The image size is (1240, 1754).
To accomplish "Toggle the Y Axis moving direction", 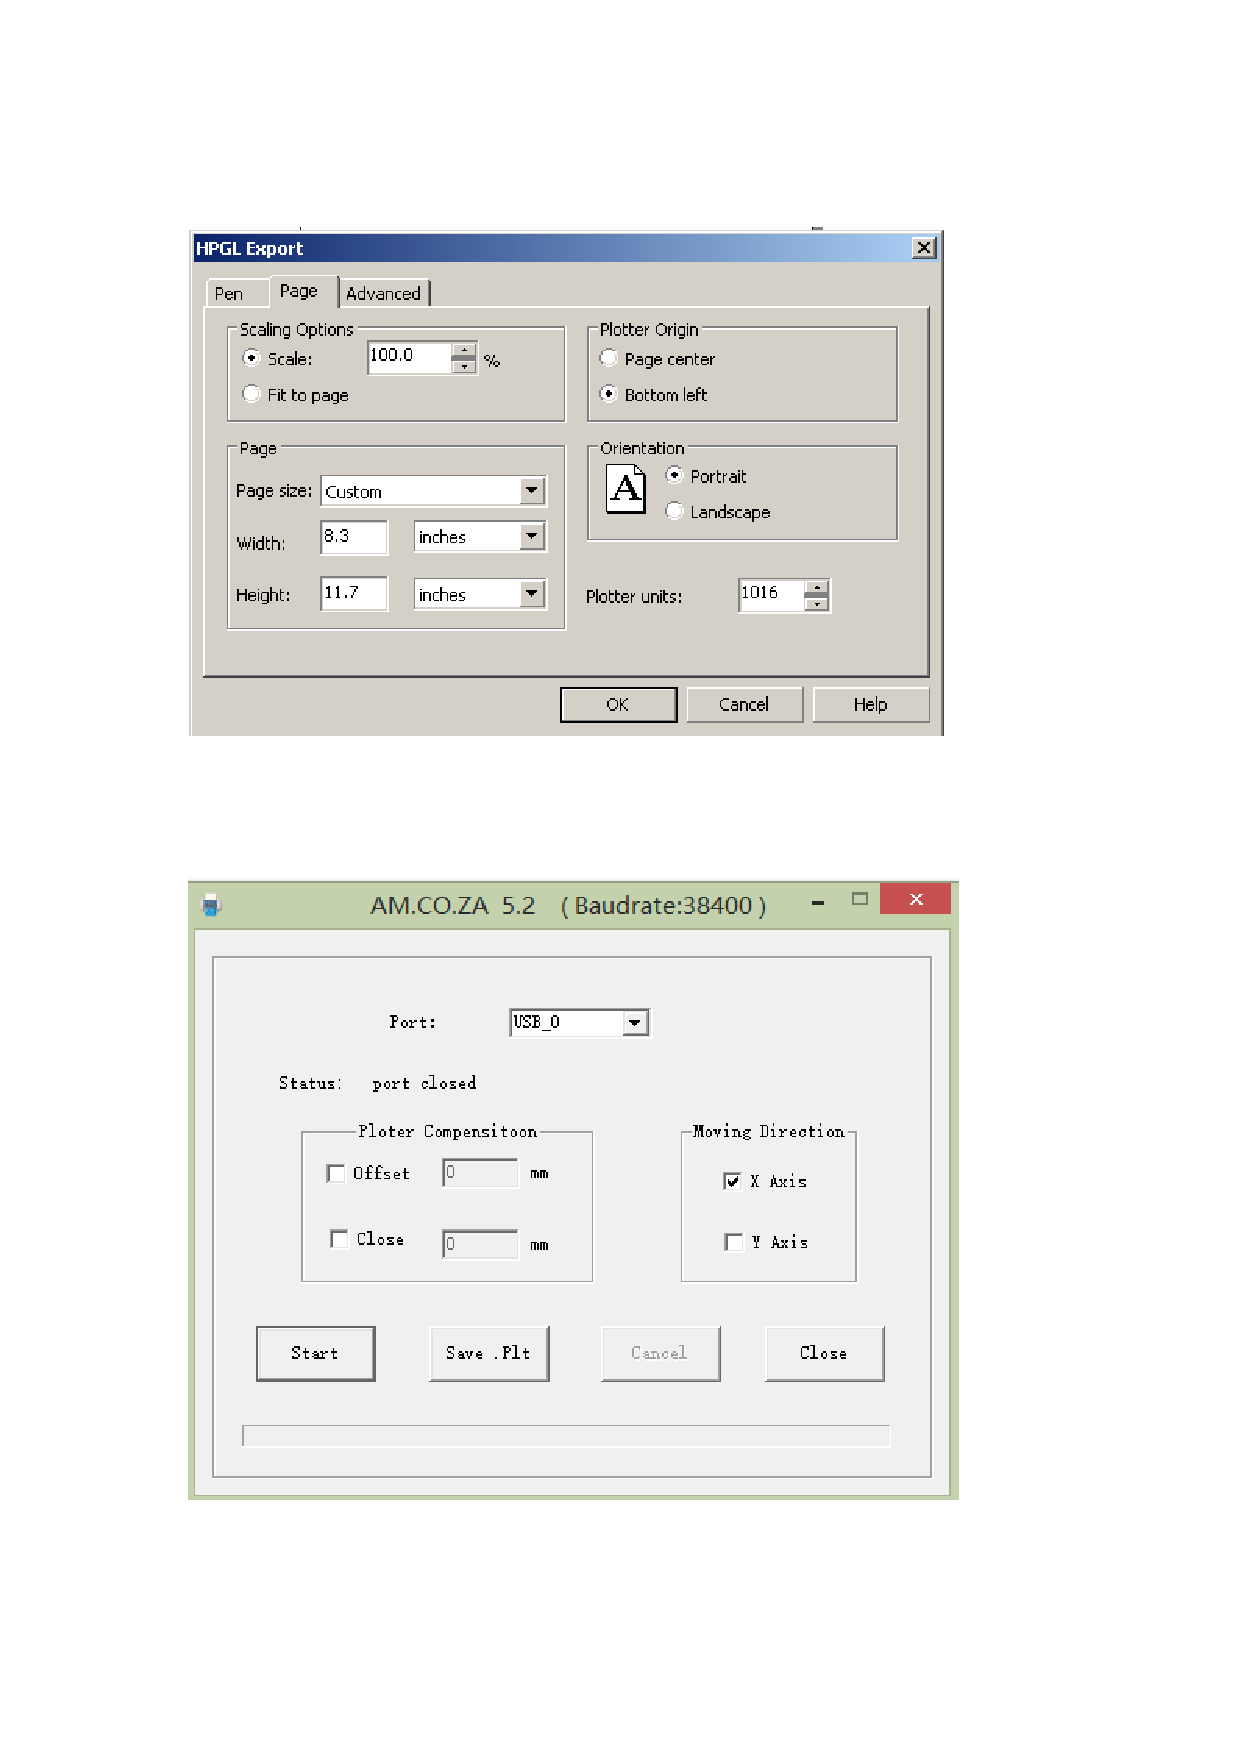I will click(733, 1242).
